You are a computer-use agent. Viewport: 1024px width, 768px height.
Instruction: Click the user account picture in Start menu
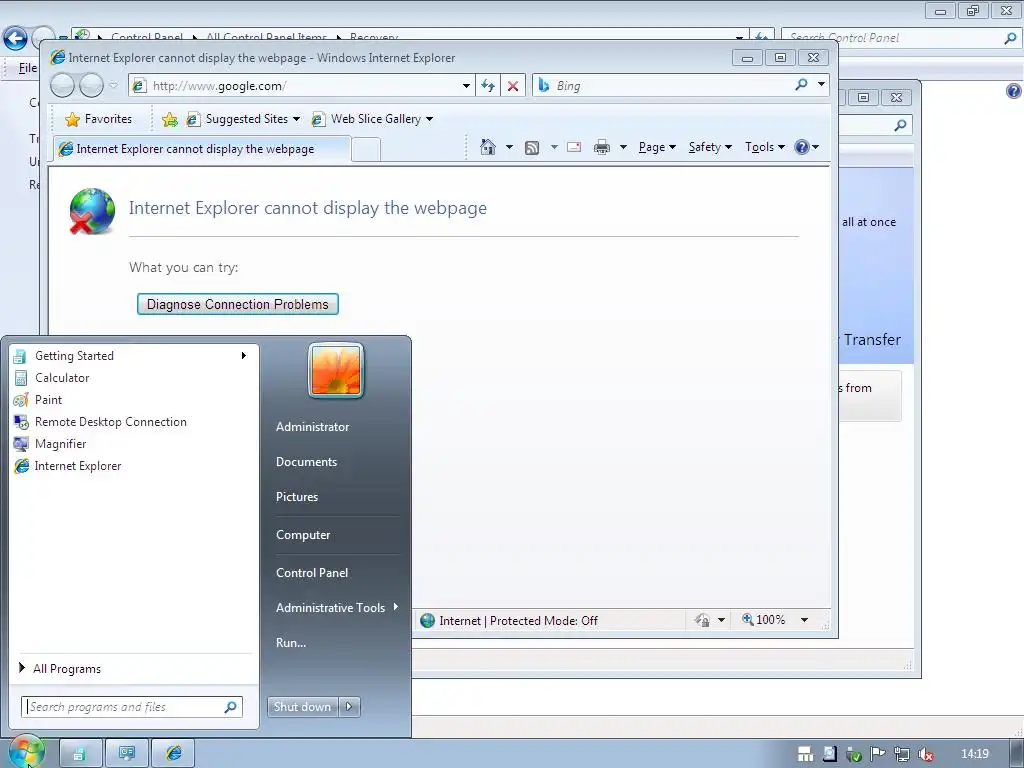click(x=336, y=371)
